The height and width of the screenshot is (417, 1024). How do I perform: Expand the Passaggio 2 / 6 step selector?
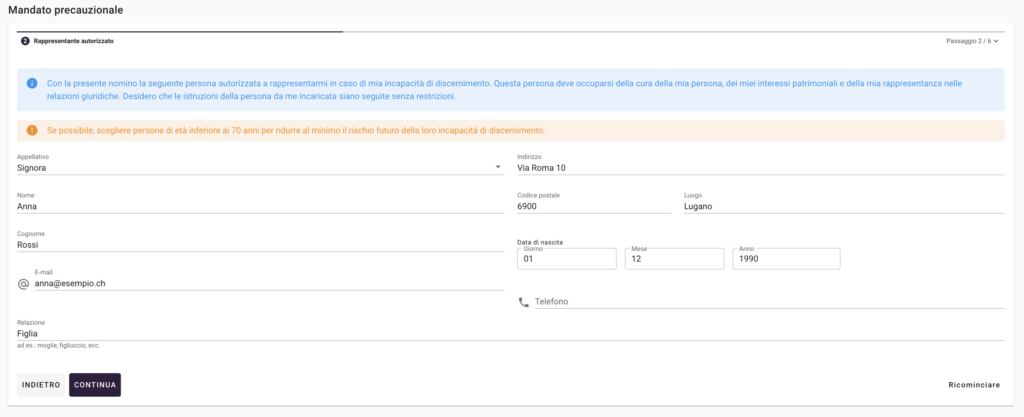click(972, 41)
